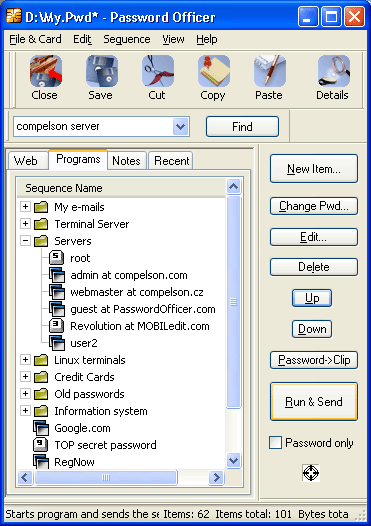
Task: Switch to the Notes tab
Action: pyautogui.click(x=126, y=161)
